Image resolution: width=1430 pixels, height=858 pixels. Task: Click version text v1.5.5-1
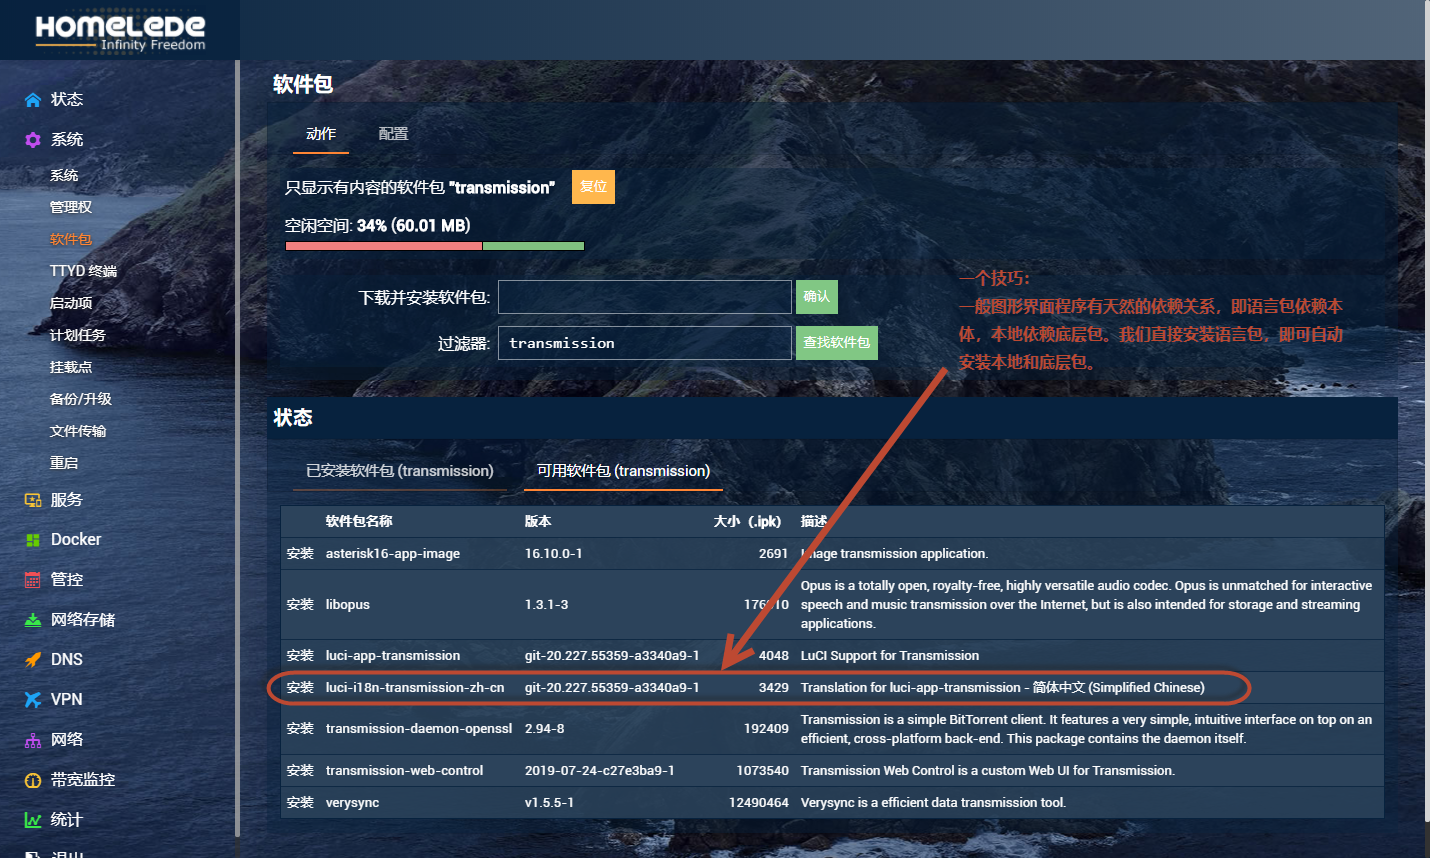pos(549,803)
